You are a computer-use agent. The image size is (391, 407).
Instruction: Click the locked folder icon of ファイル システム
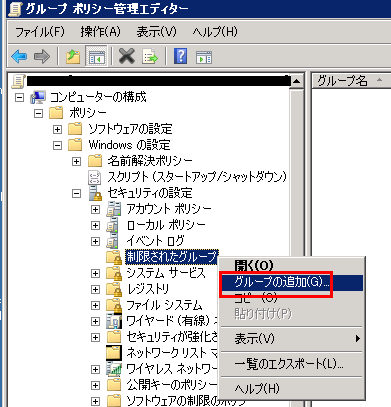[x=114, y=306]
